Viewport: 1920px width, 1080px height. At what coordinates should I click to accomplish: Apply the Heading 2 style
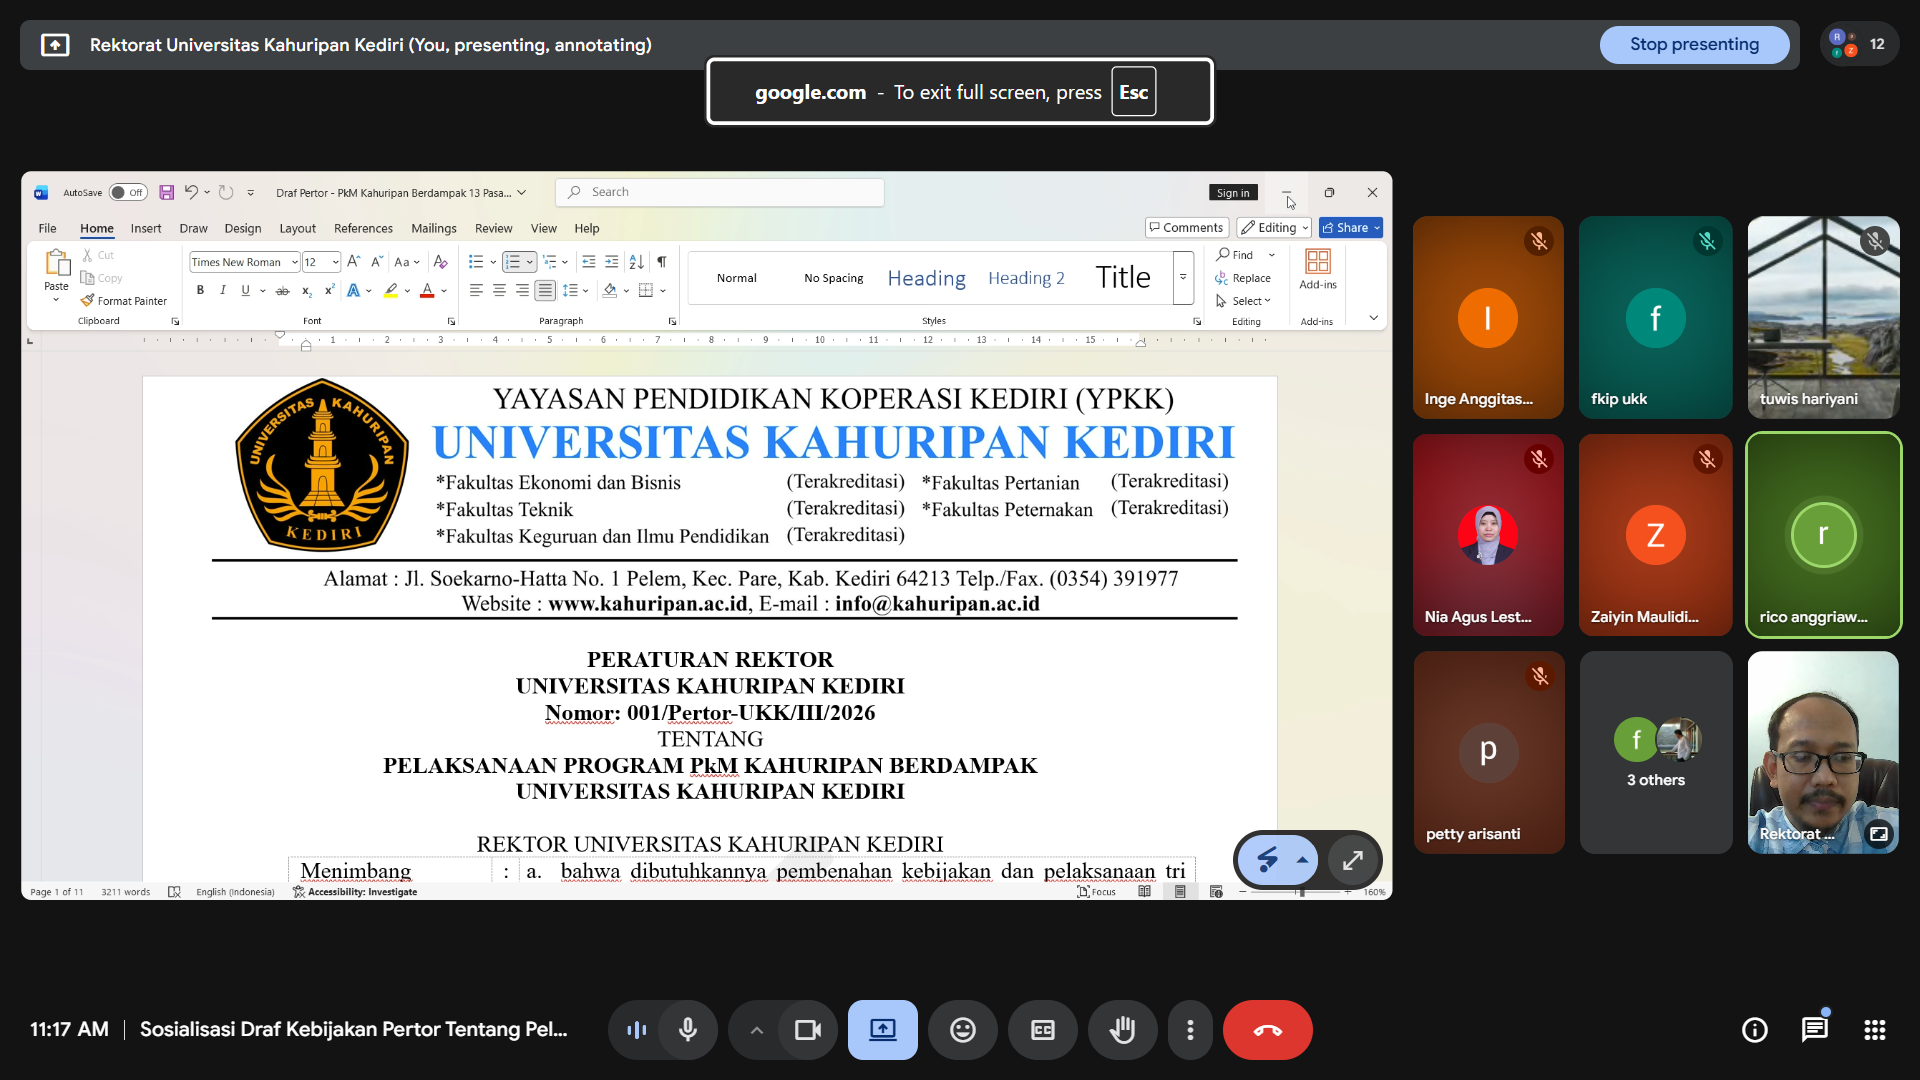pyautogui.click(x=1026, y=278)
